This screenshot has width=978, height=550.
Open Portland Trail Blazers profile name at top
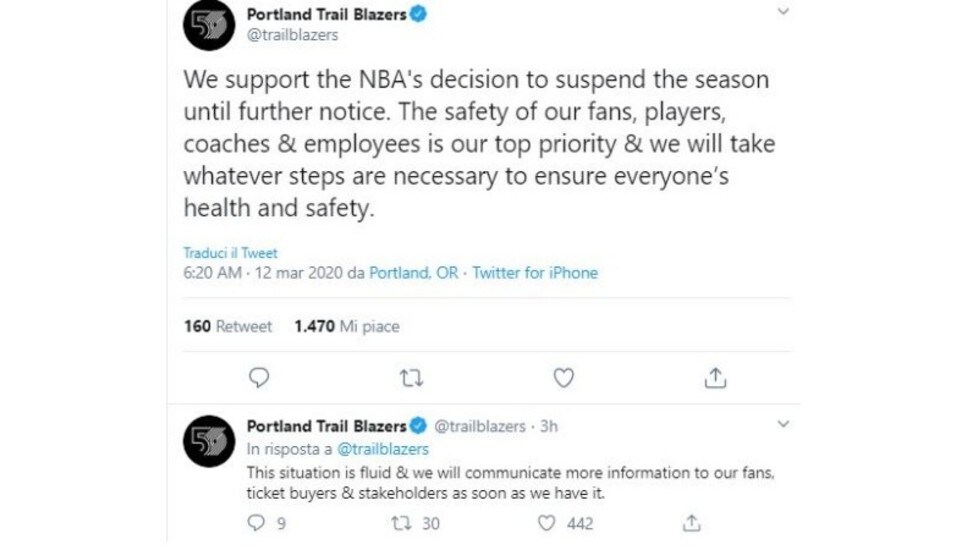pyautogui.click(x=326, y=14)
